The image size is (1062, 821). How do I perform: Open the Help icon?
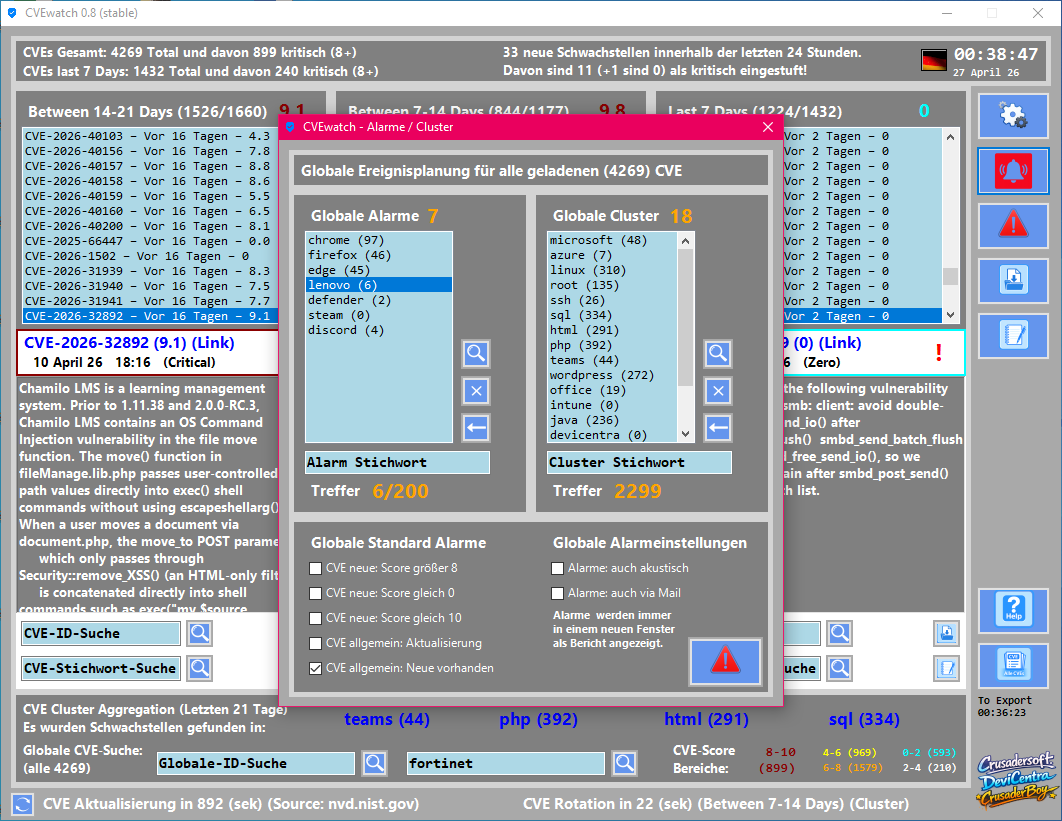coord(1013,610)
